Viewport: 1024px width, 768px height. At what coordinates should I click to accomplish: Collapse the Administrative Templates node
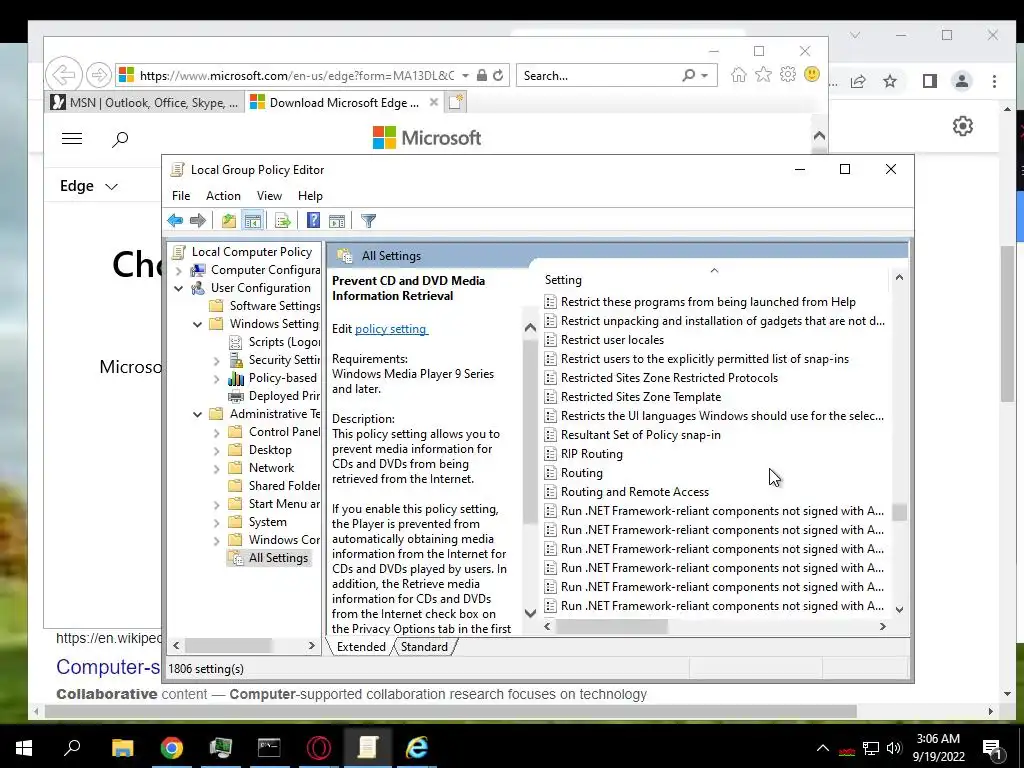pyautogui.click(x=197, y=414)
